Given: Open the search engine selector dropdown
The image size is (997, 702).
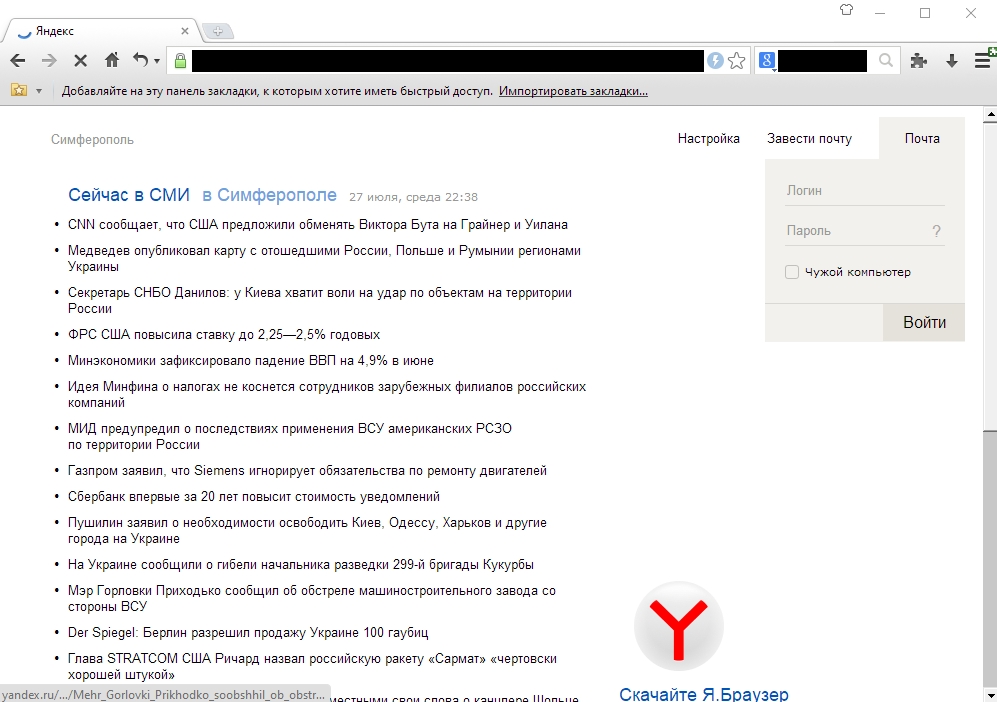Looking at the screenshot, I should [767, 61].
